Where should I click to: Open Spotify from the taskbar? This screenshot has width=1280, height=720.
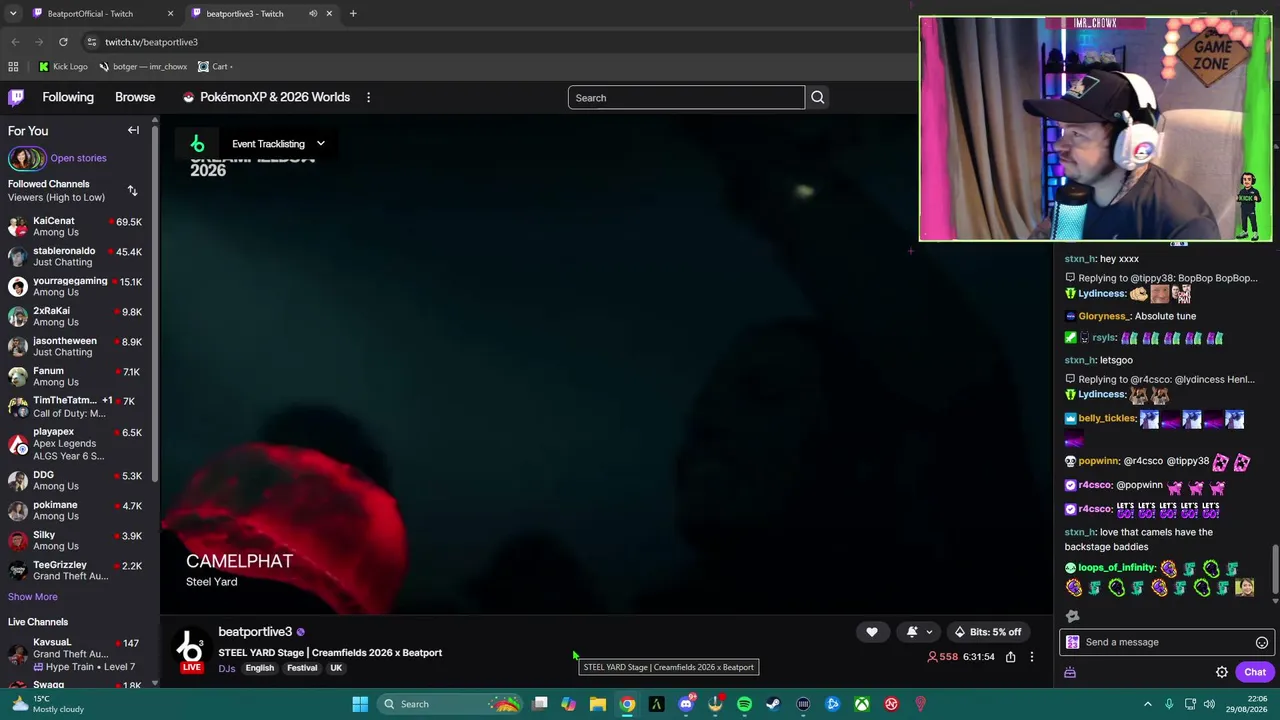(x=744, y=704)
